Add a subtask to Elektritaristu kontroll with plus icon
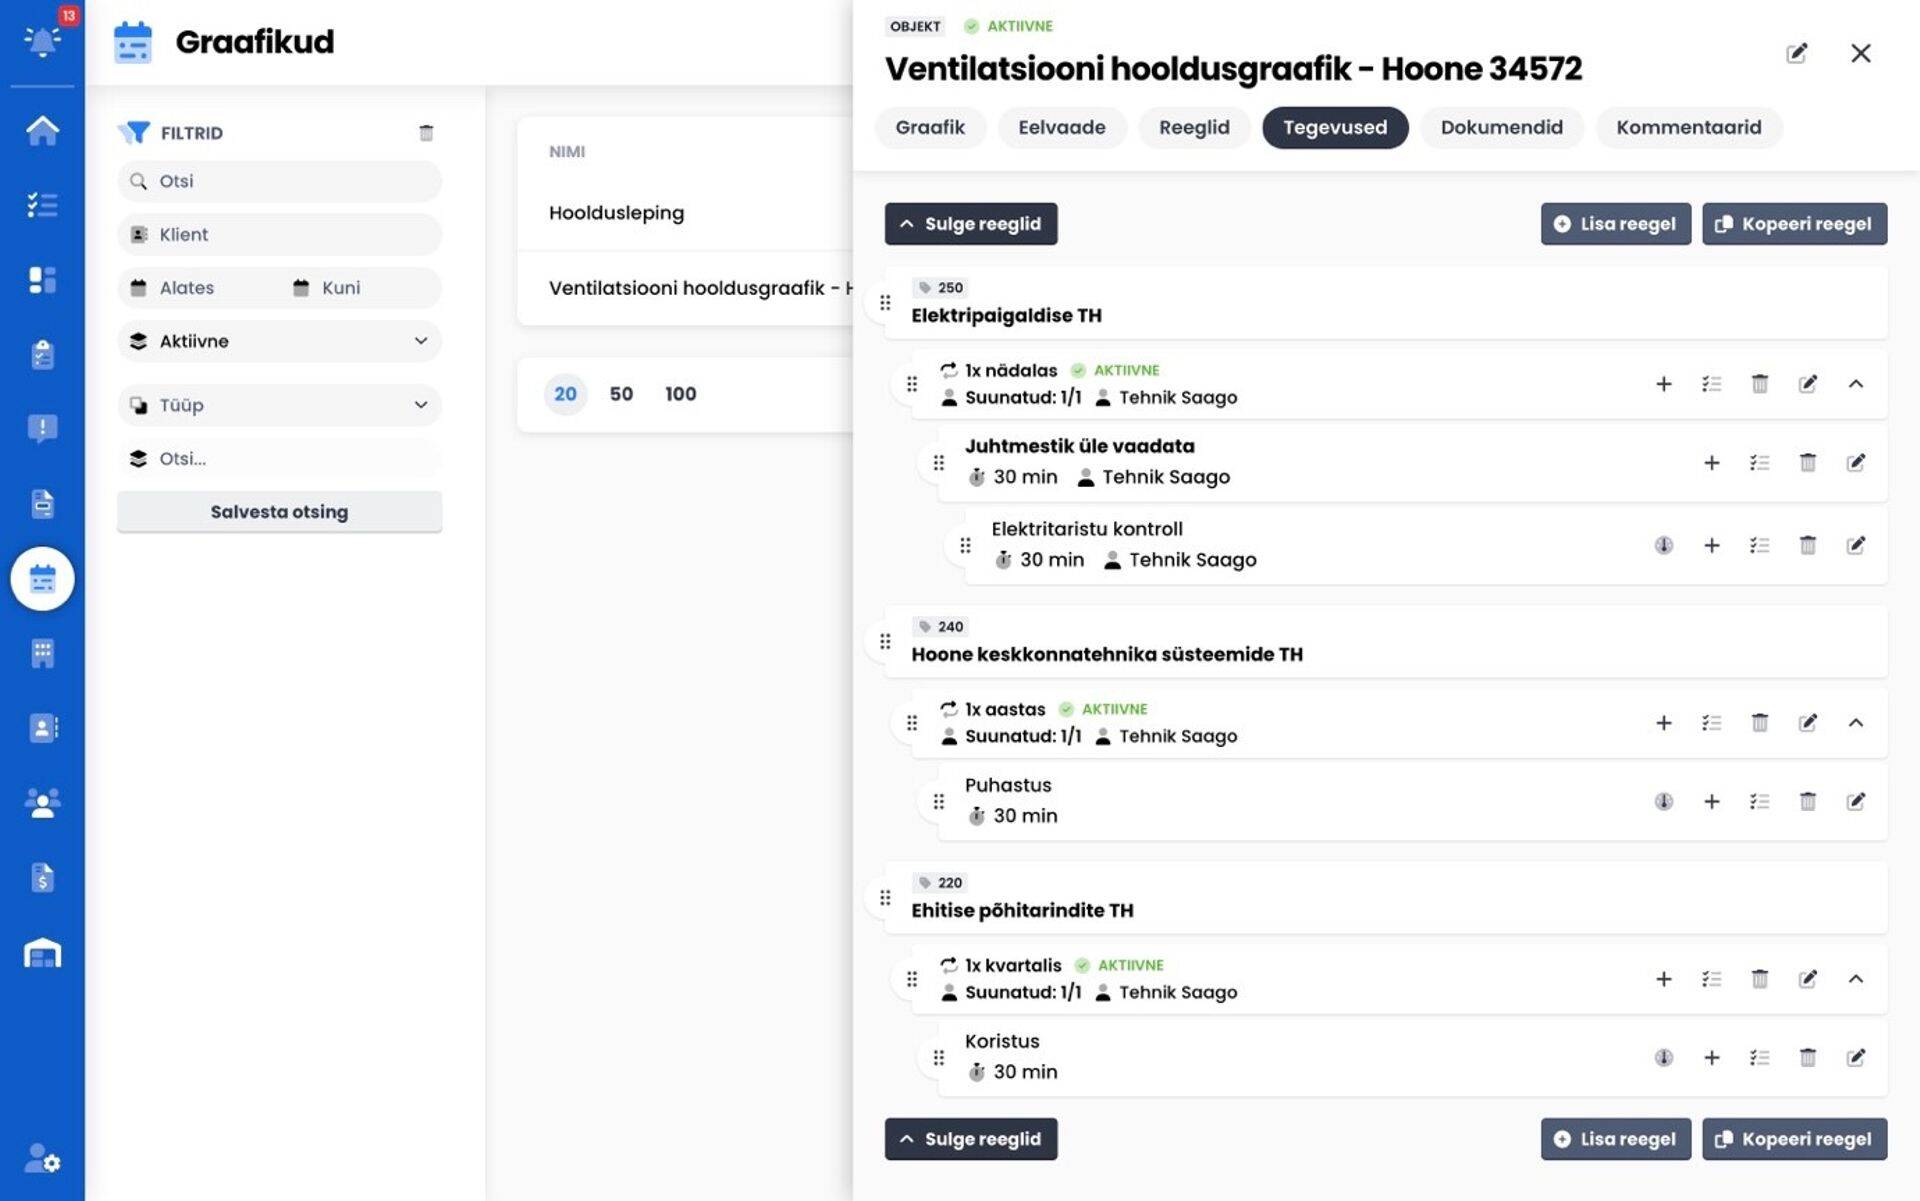The width and height of the screenshot is (1920, 1201). pos(1713,545)
